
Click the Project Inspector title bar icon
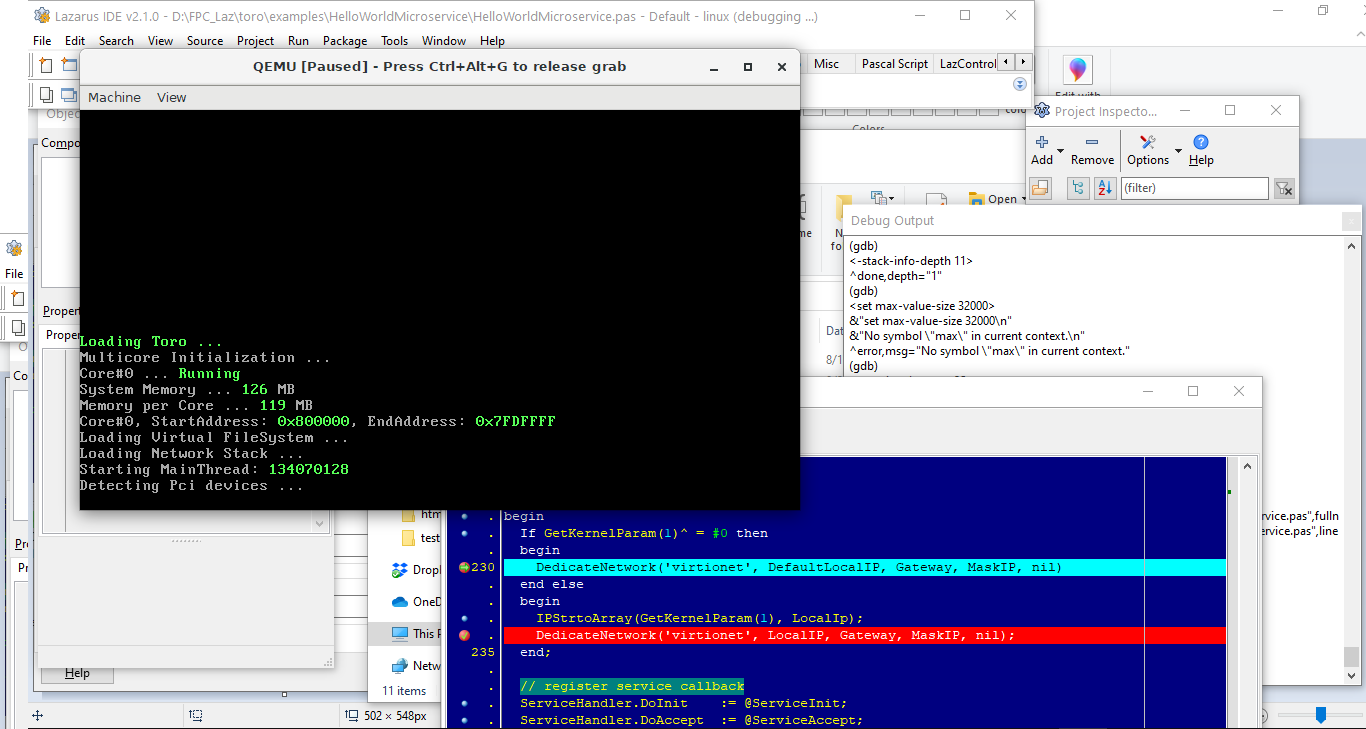(x=1042, y=111)
